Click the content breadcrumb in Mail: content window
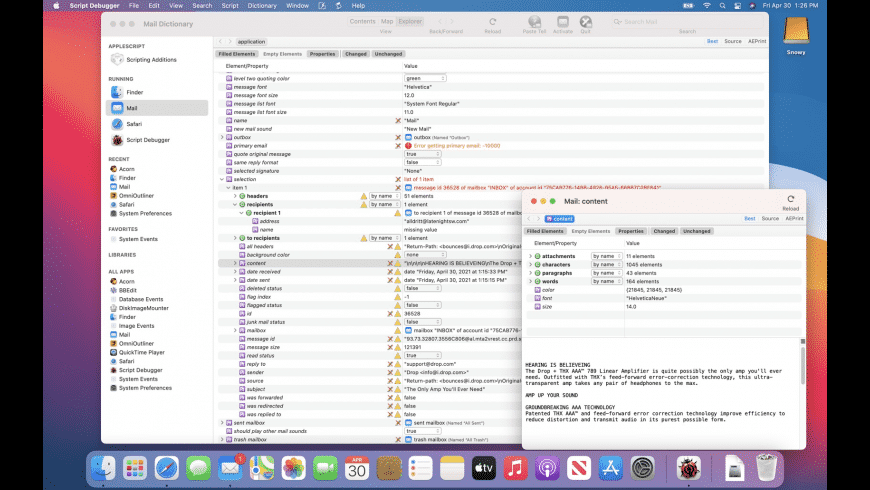 [559, 219]
